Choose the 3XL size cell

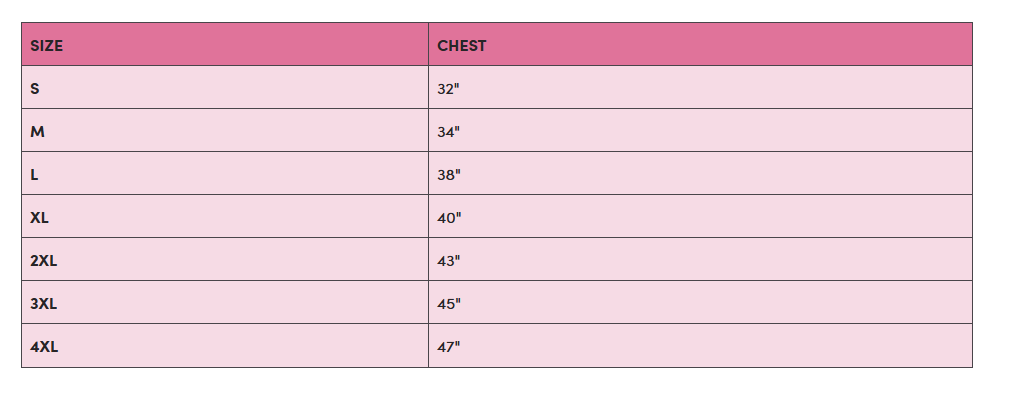click(x=44, y=304)
